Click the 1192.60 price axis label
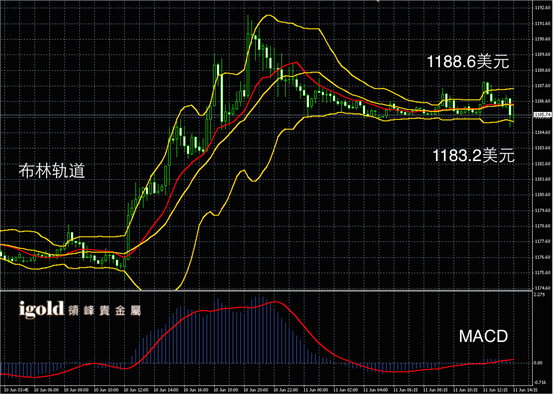 [542, 8]
